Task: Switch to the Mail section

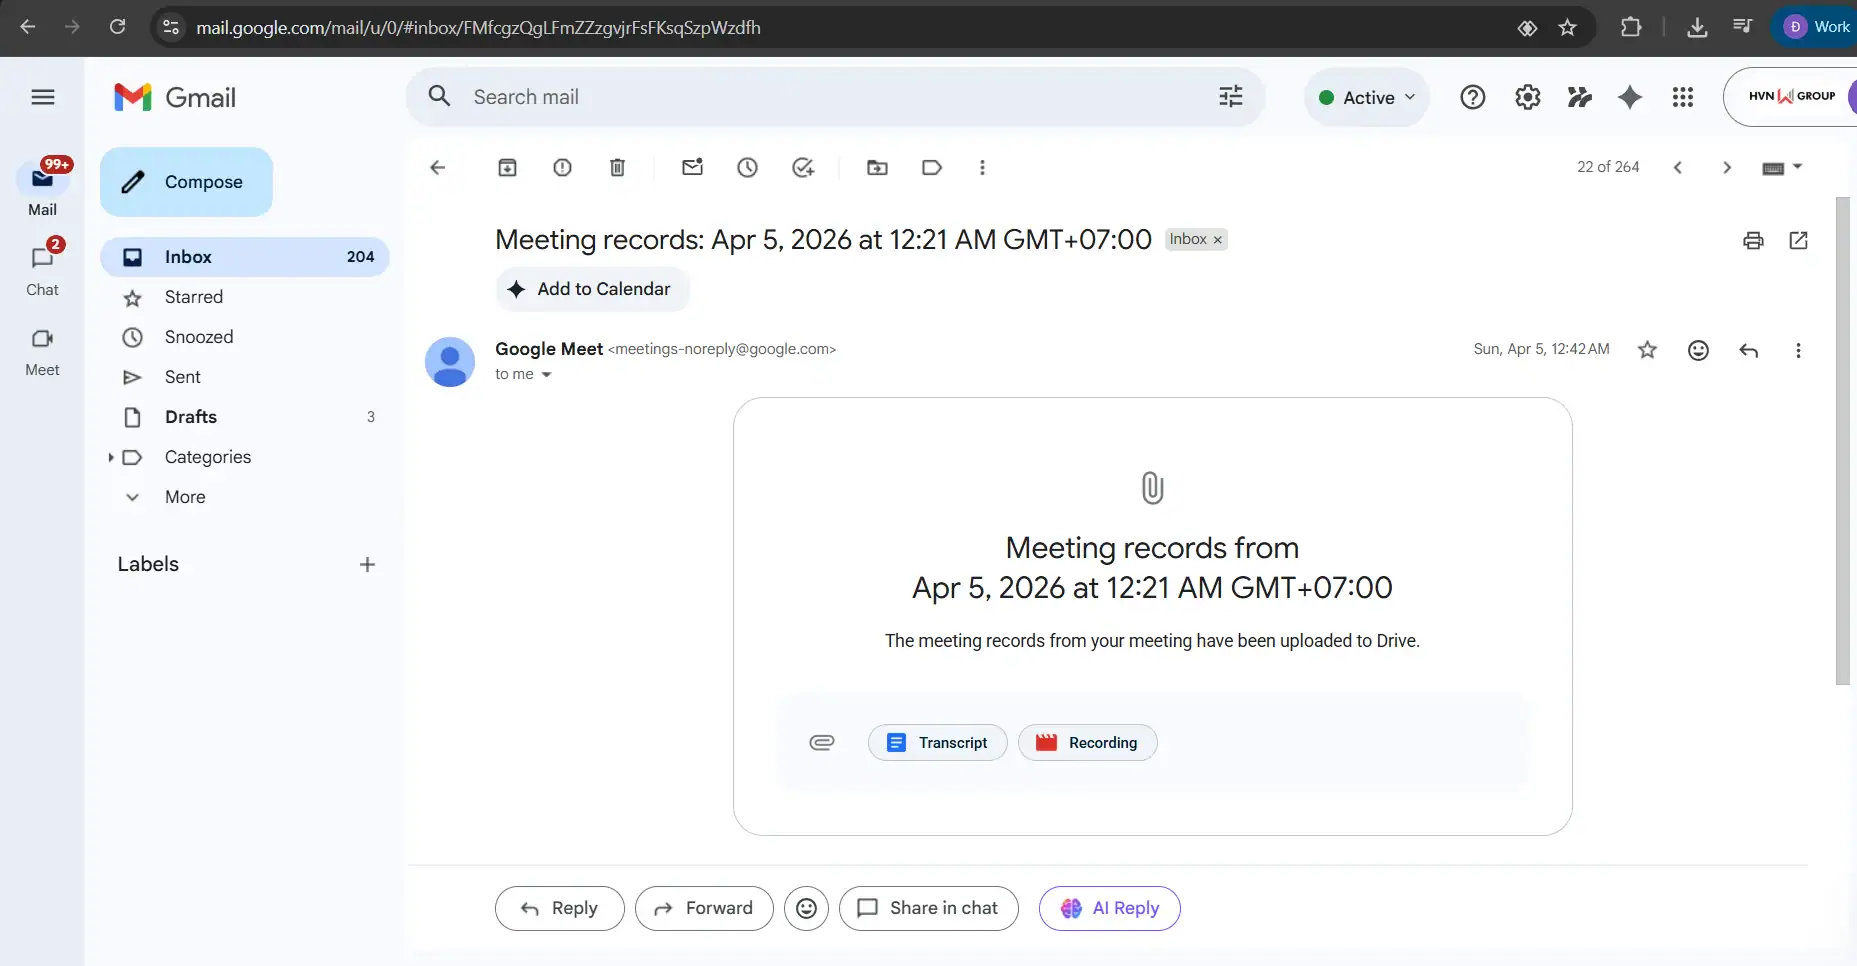Action: 42,188
